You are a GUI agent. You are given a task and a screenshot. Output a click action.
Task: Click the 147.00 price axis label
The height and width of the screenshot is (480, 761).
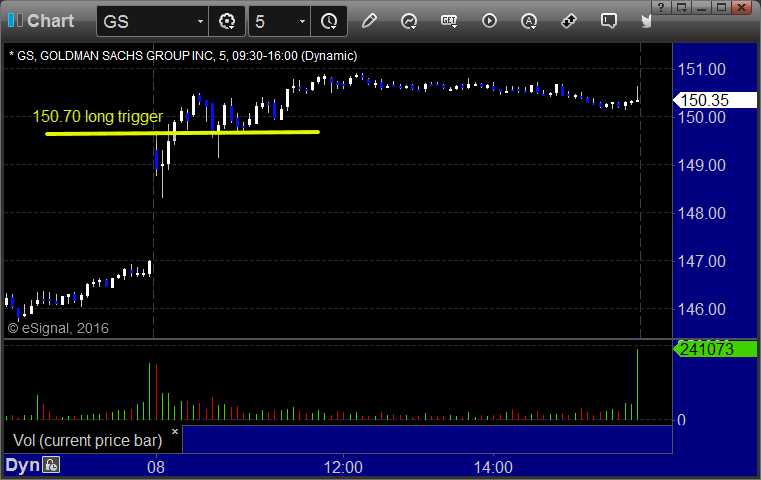point(702,261)
